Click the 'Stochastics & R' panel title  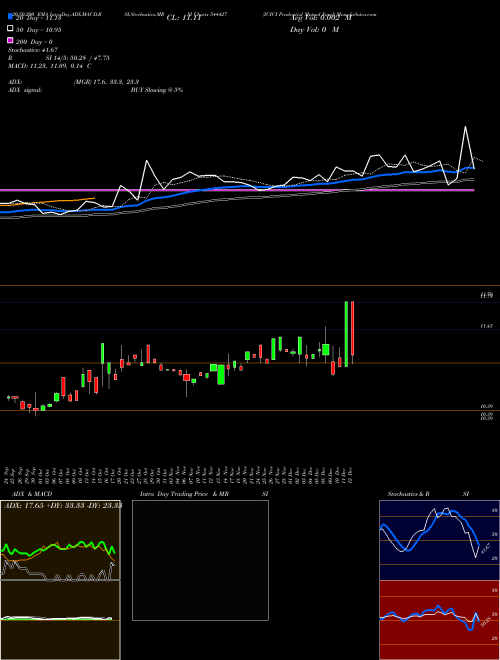point(408,494)
